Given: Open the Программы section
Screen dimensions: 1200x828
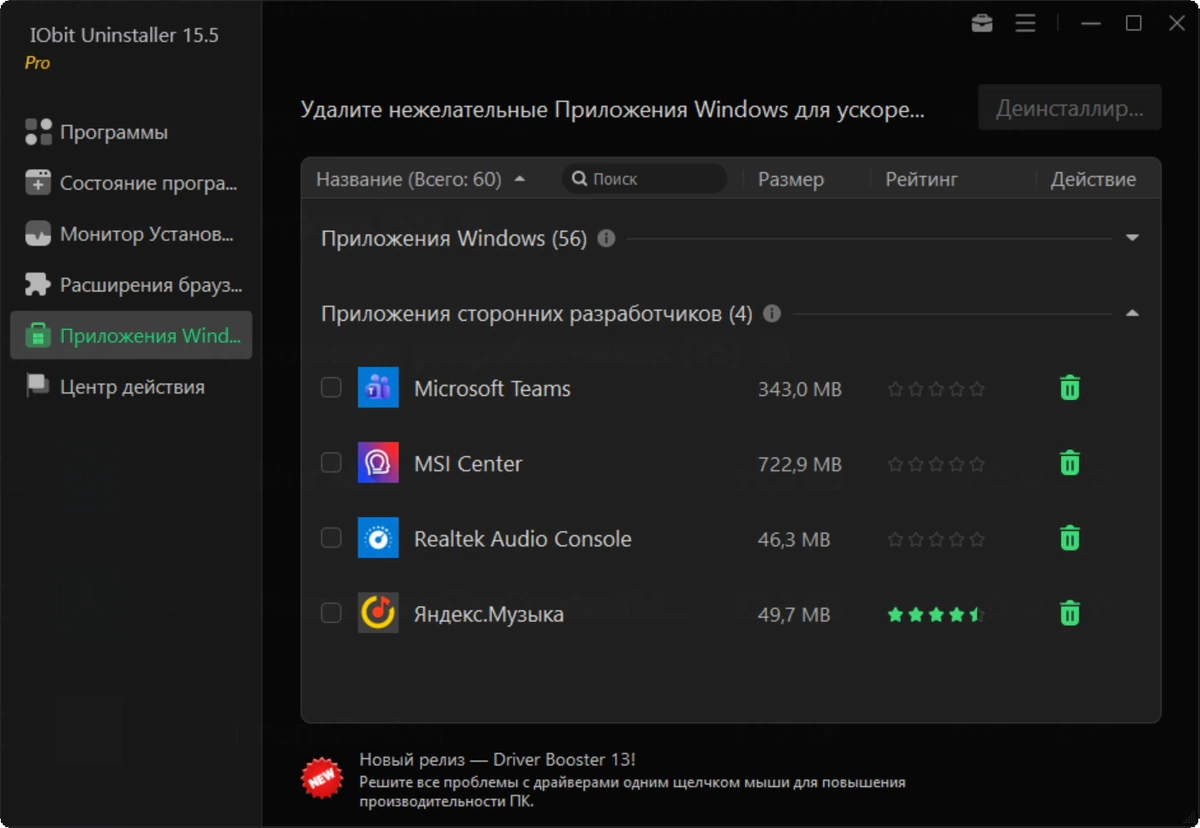Looking at the screenshot, I should coord(131,132).
